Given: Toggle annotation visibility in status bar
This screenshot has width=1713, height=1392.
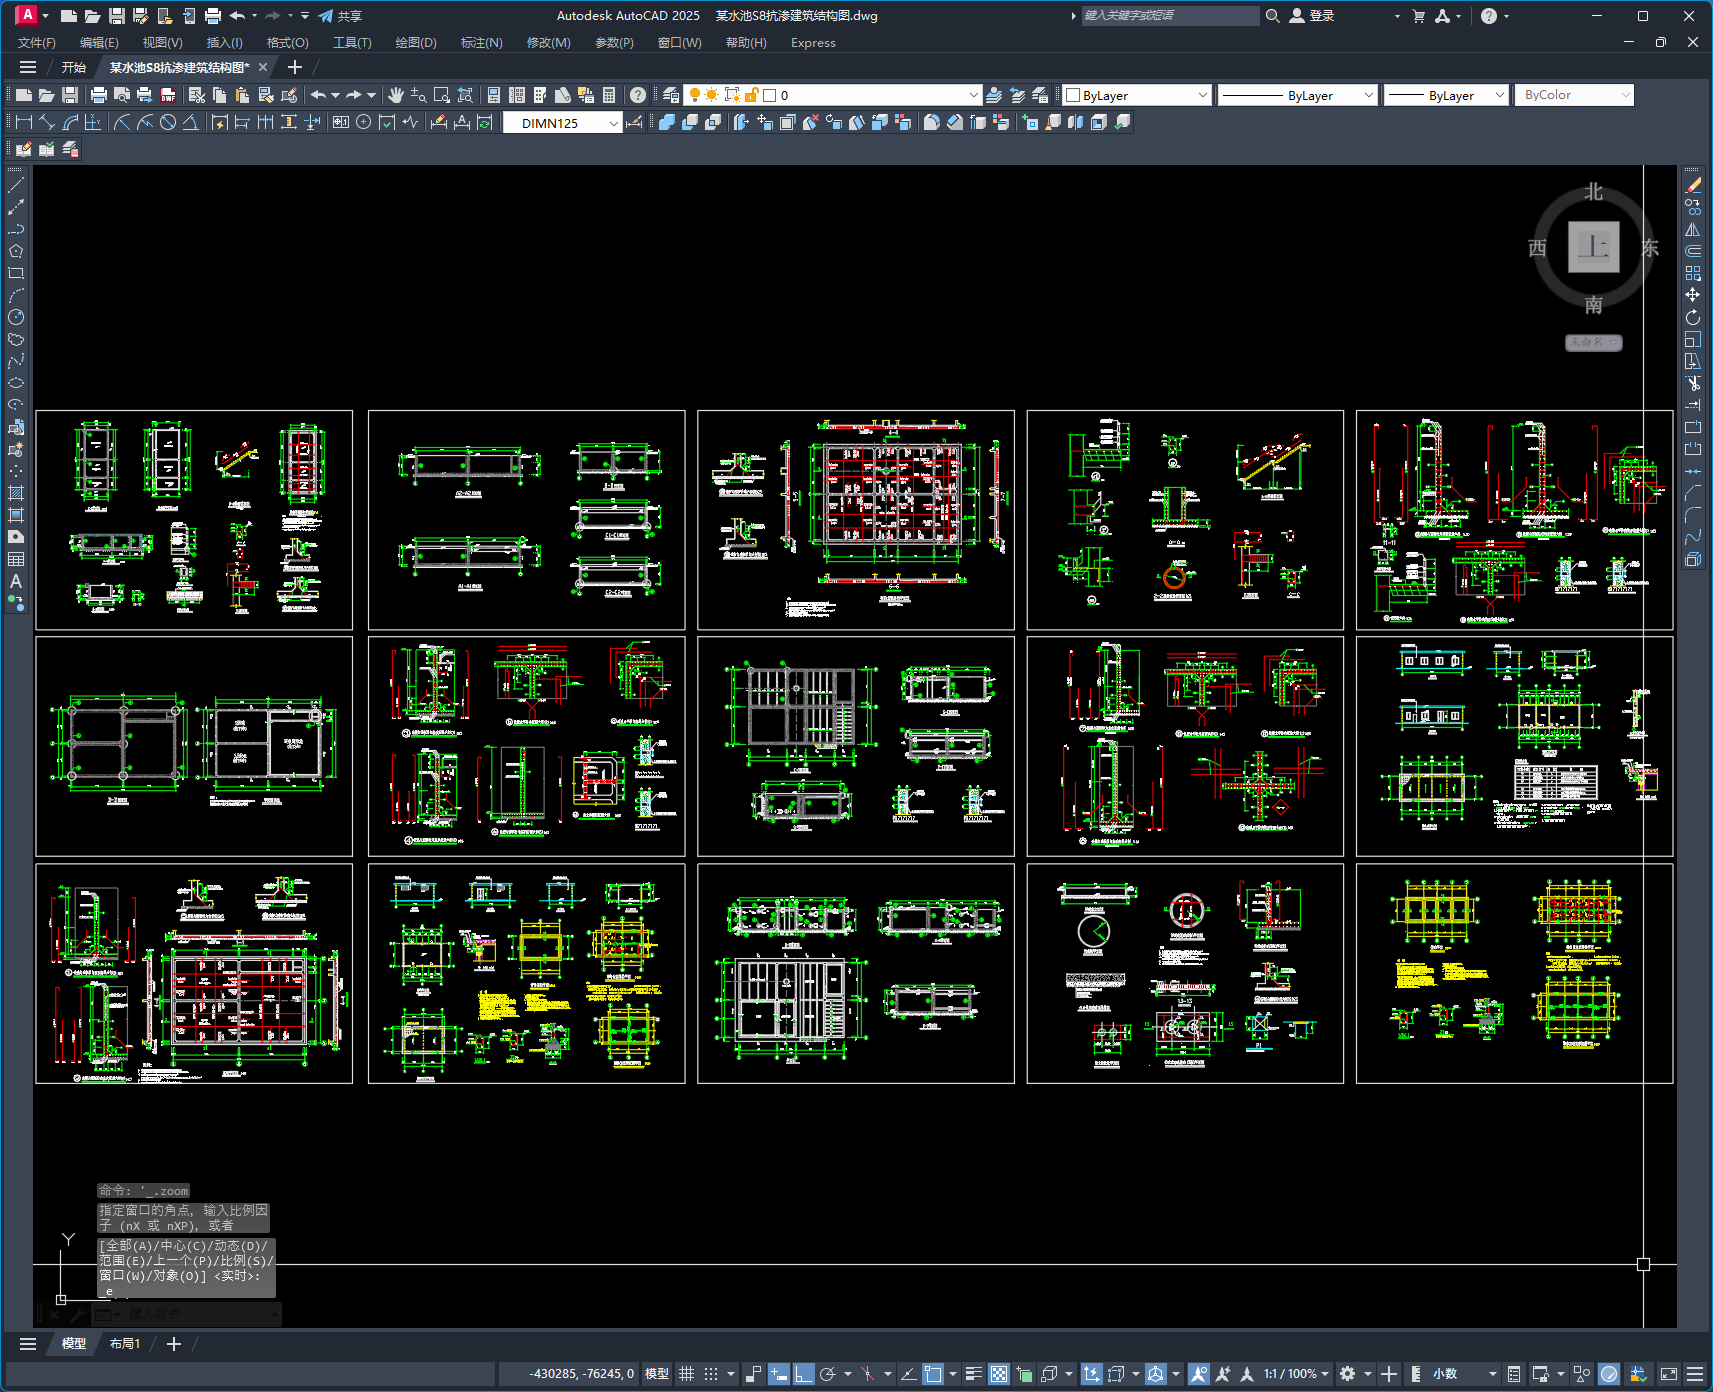Looking at the screenshot, I should pos(1198,1374).
